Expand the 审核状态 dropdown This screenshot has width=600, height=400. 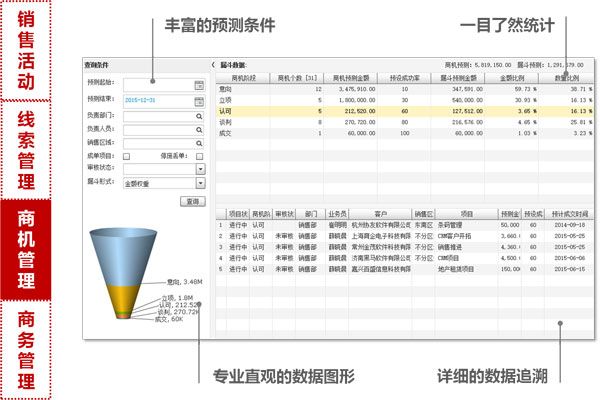click(200, 170)
